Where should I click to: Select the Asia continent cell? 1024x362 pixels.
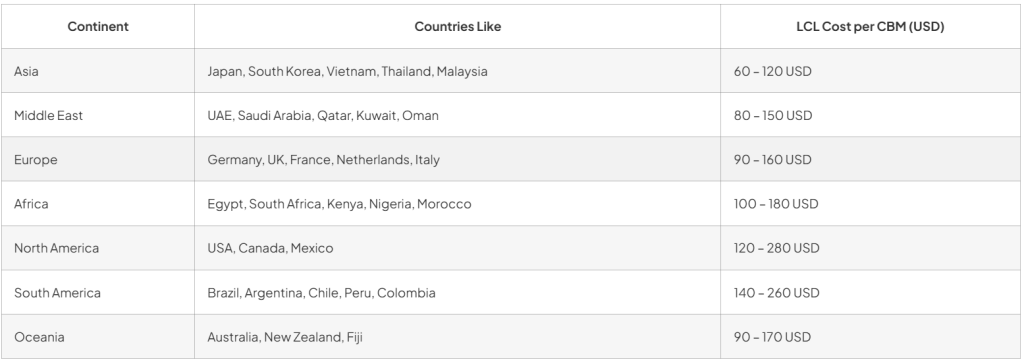pyautogui.click(x=98, y=71)
